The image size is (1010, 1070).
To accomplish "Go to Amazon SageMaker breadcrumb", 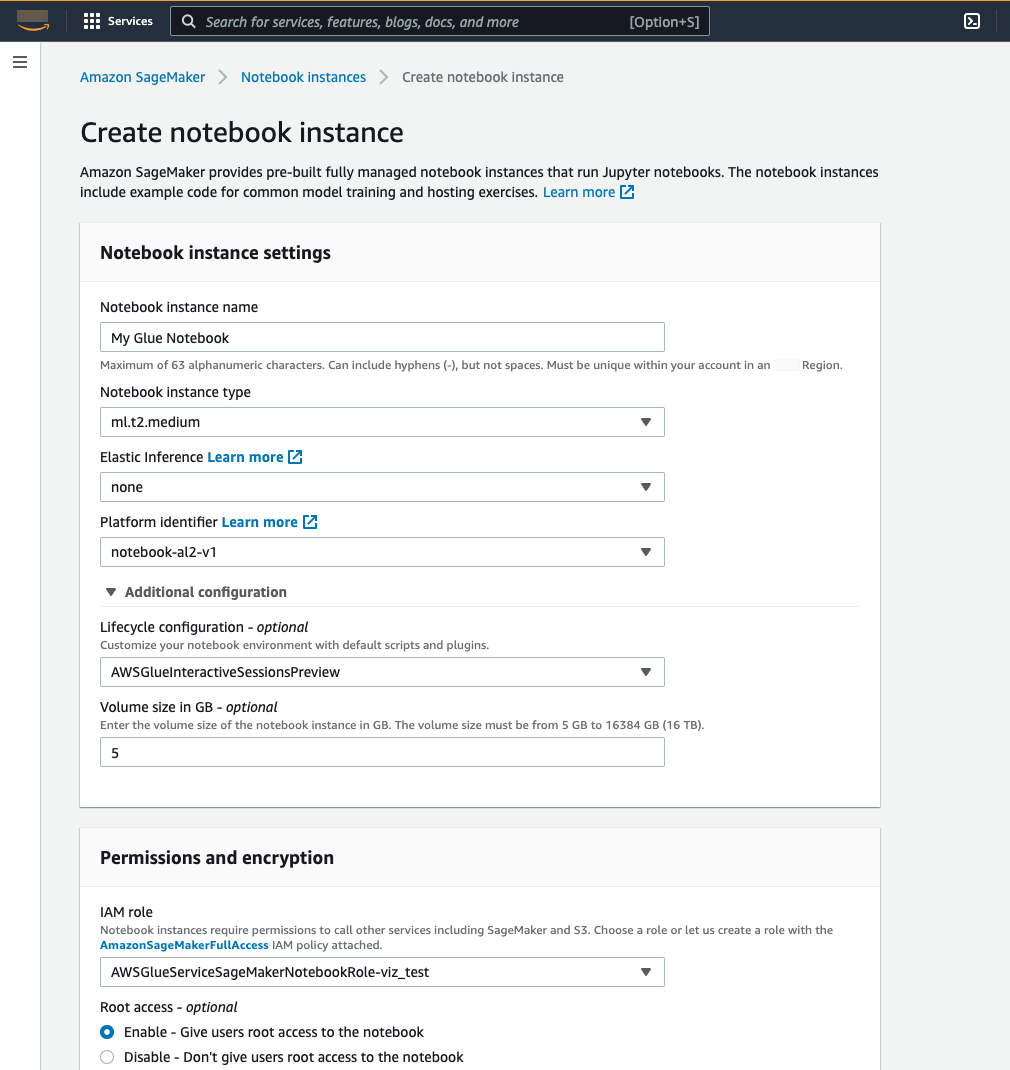I will pos(142,77).
